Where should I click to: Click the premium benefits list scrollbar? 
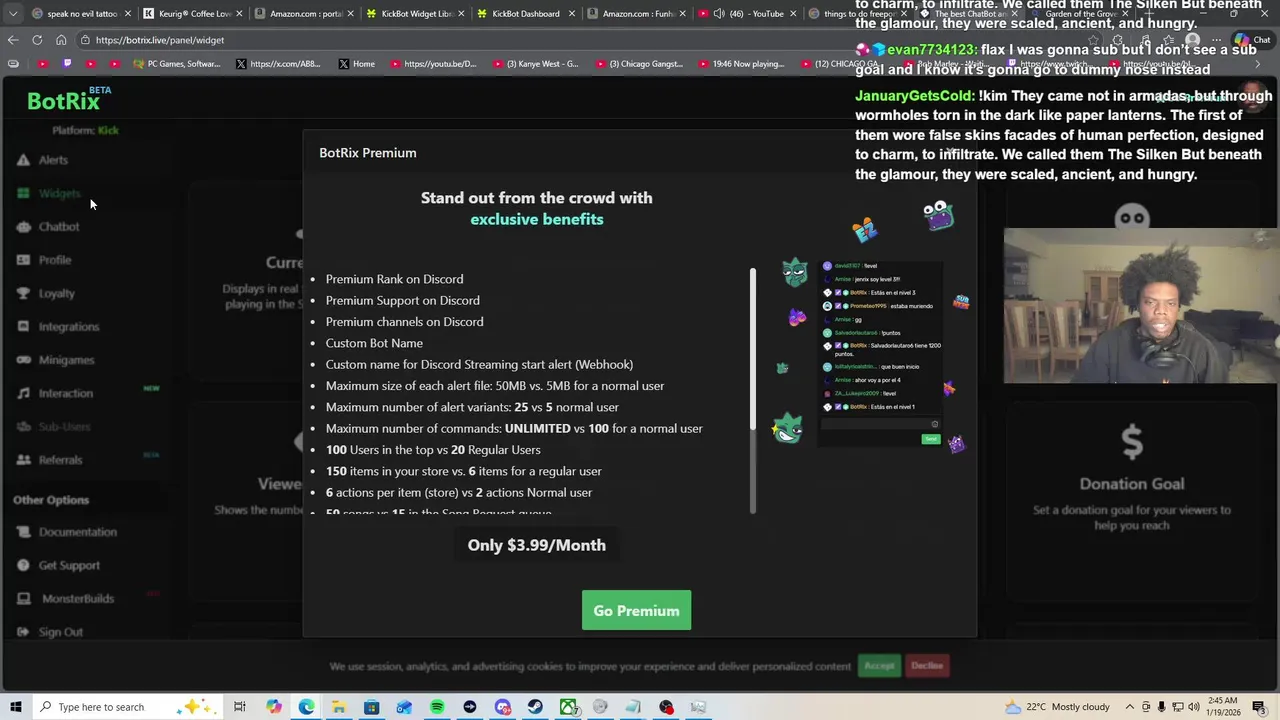(x=753, y=350)
